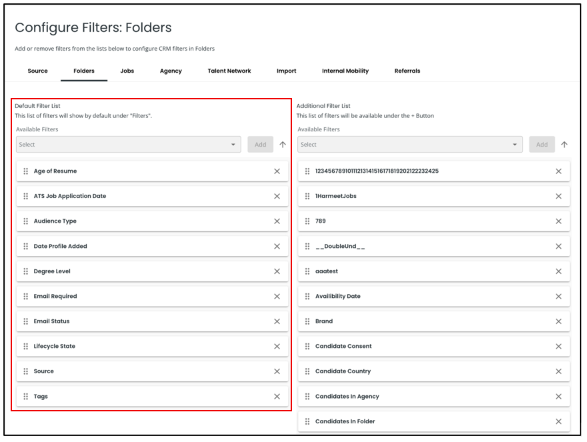
Task: Grab drag handle of Tags row
Action: 26,396
